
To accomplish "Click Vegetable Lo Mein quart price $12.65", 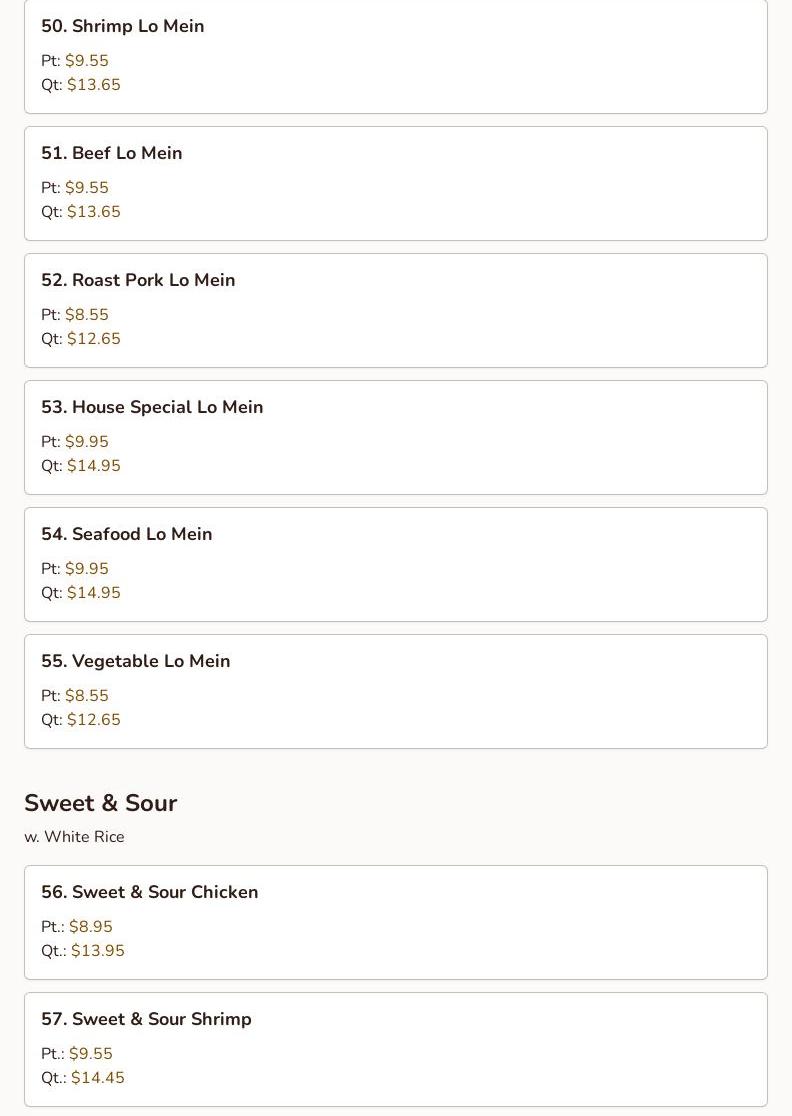I will 94,720.
